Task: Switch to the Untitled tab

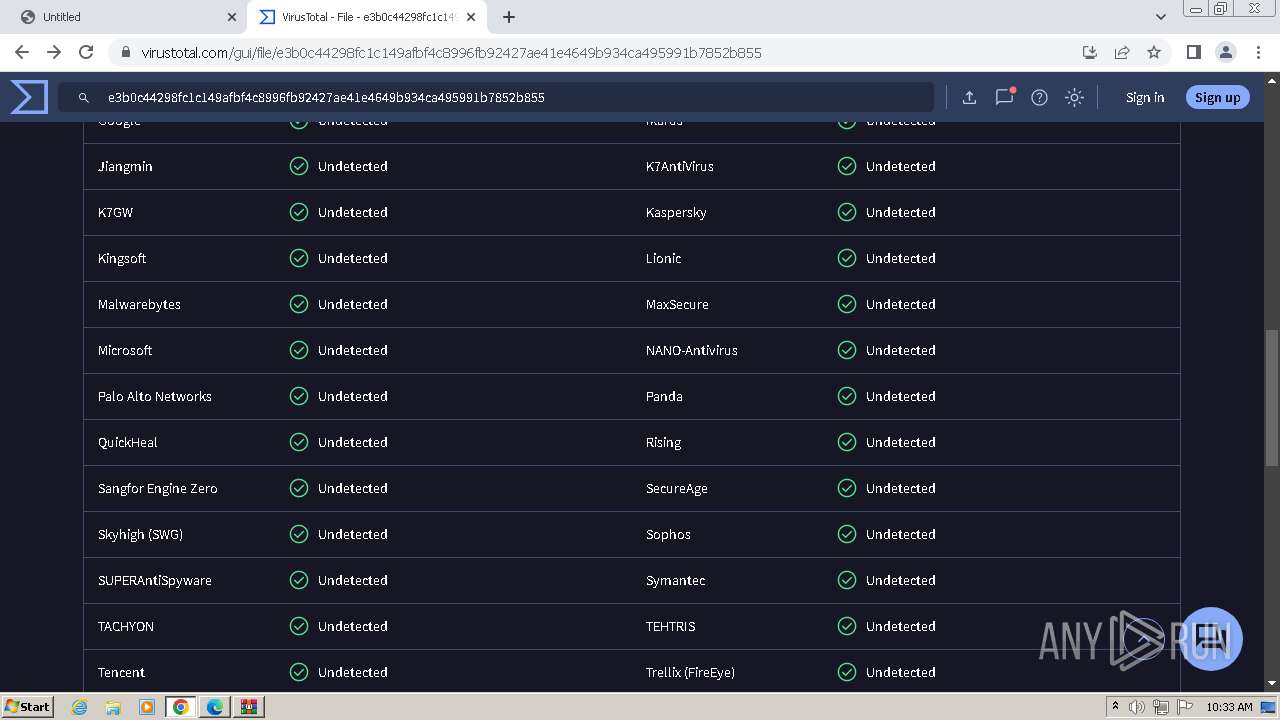Action: (x=124, y=17)
